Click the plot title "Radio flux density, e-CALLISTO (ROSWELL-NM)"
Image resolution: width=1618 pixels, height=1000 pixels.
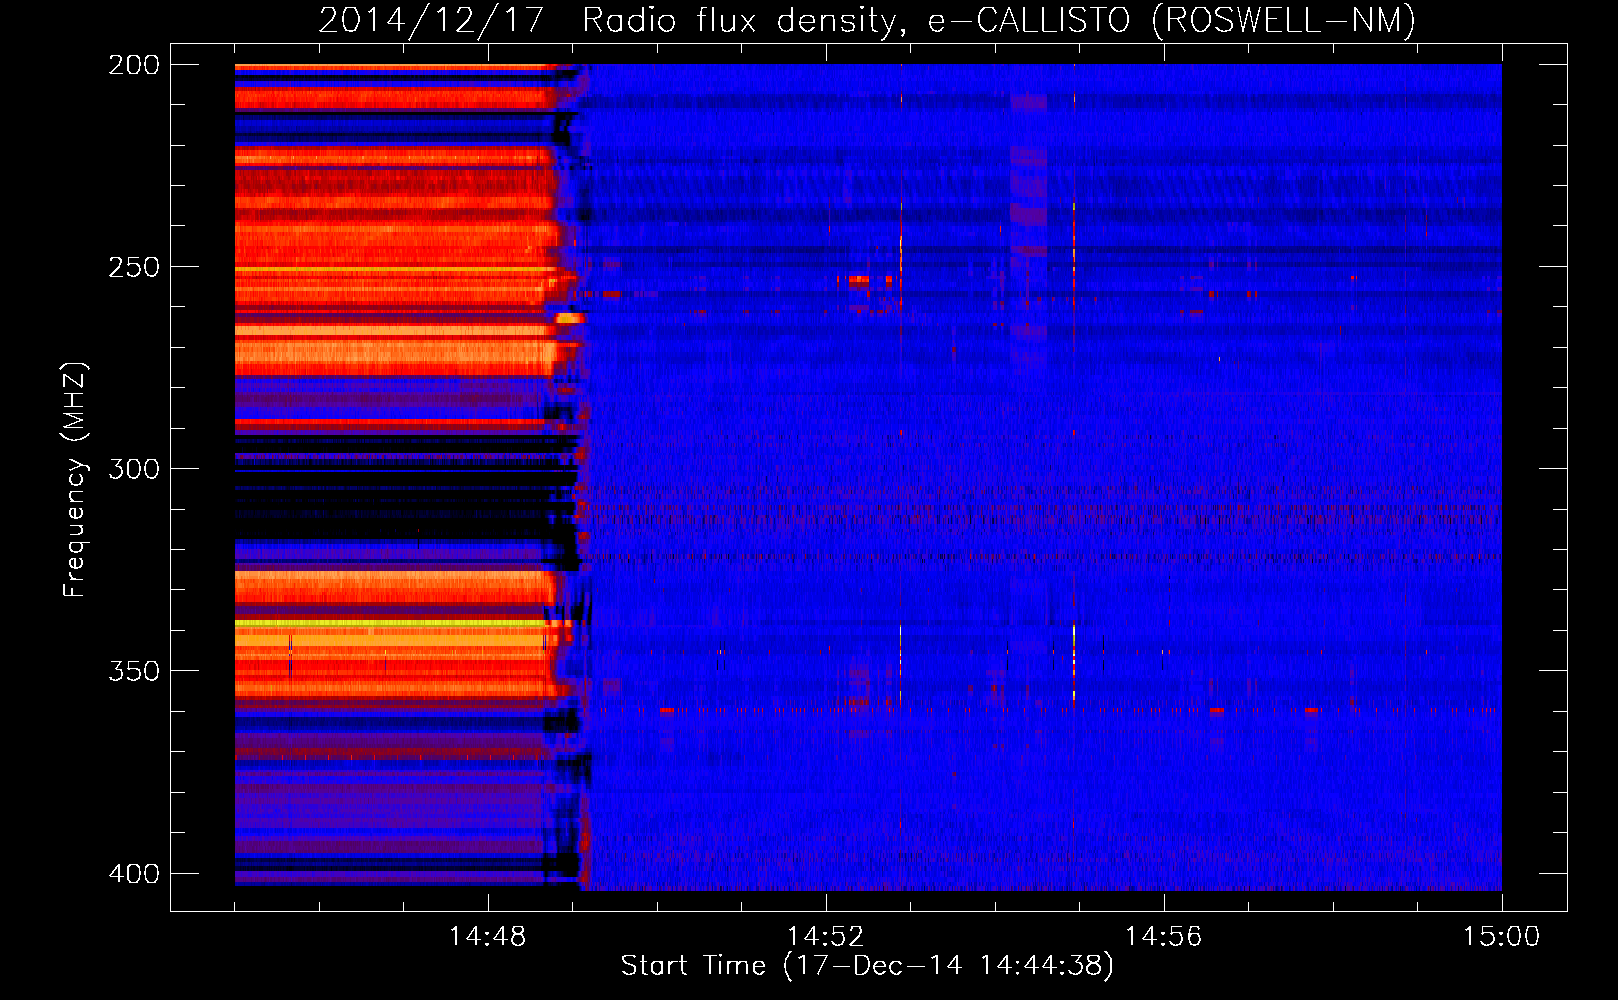[x=999, y=20]
